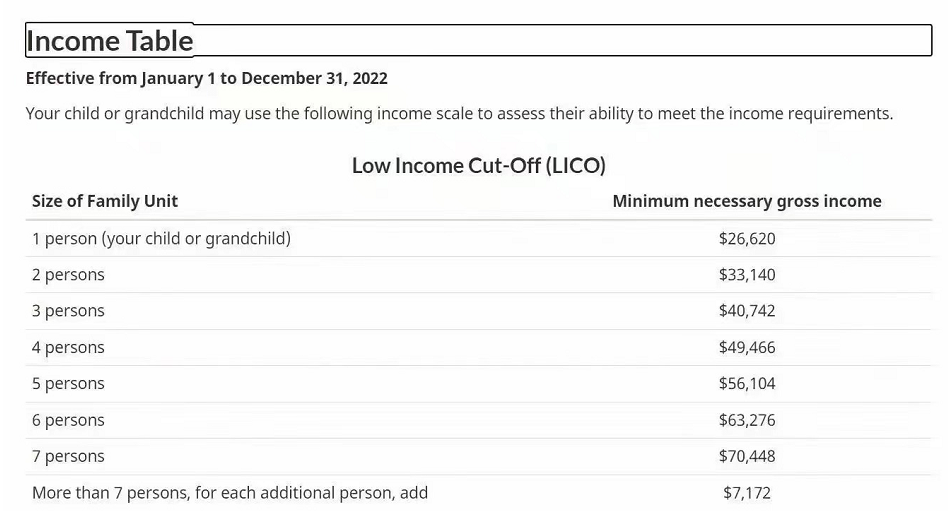Screen dimensions: 948x511
Task: Click the $56,104 income amount
Action: coord(746,384)
